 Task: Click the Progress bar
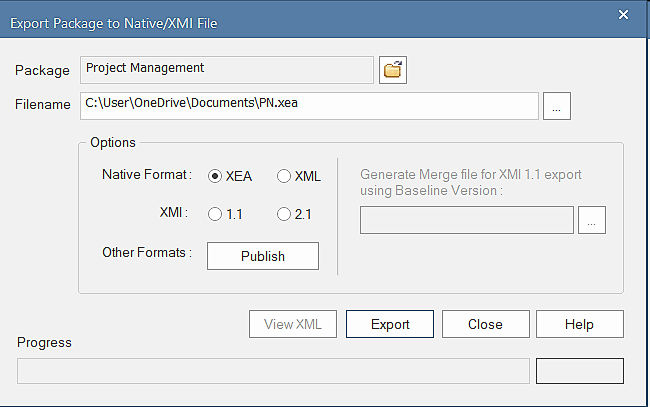(273, 371)
